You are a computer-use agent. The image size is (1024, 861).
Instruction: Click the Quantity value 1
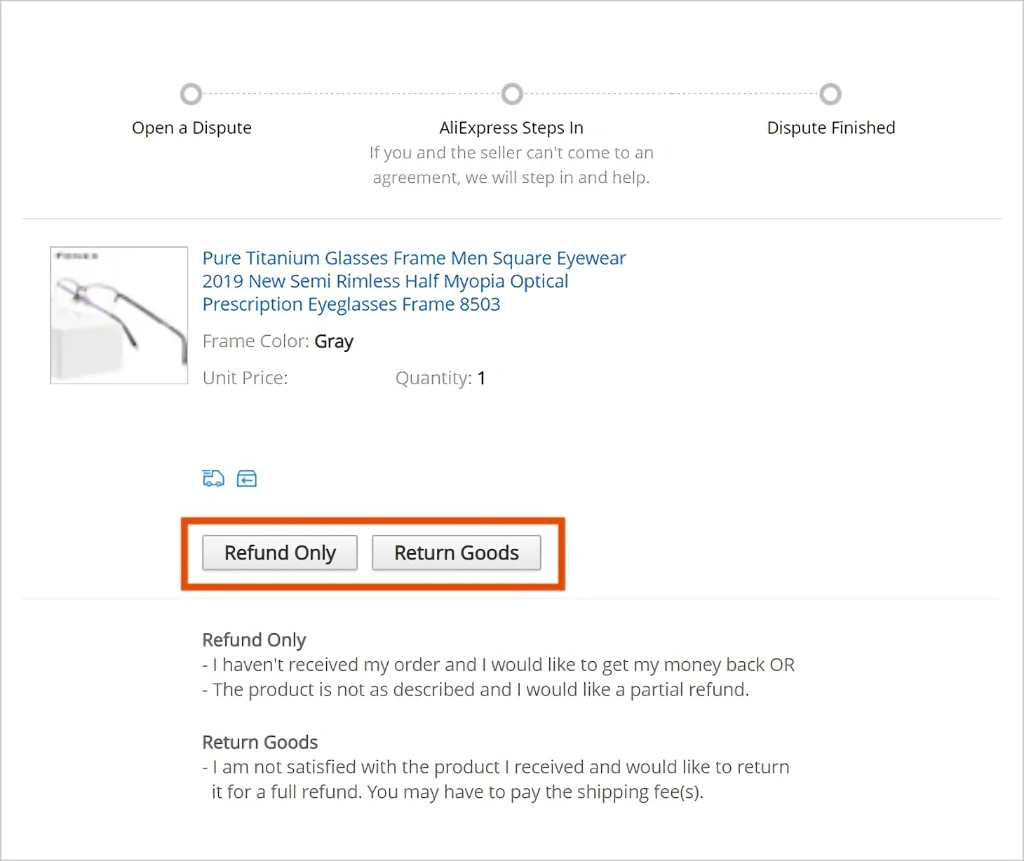(481, 378)
